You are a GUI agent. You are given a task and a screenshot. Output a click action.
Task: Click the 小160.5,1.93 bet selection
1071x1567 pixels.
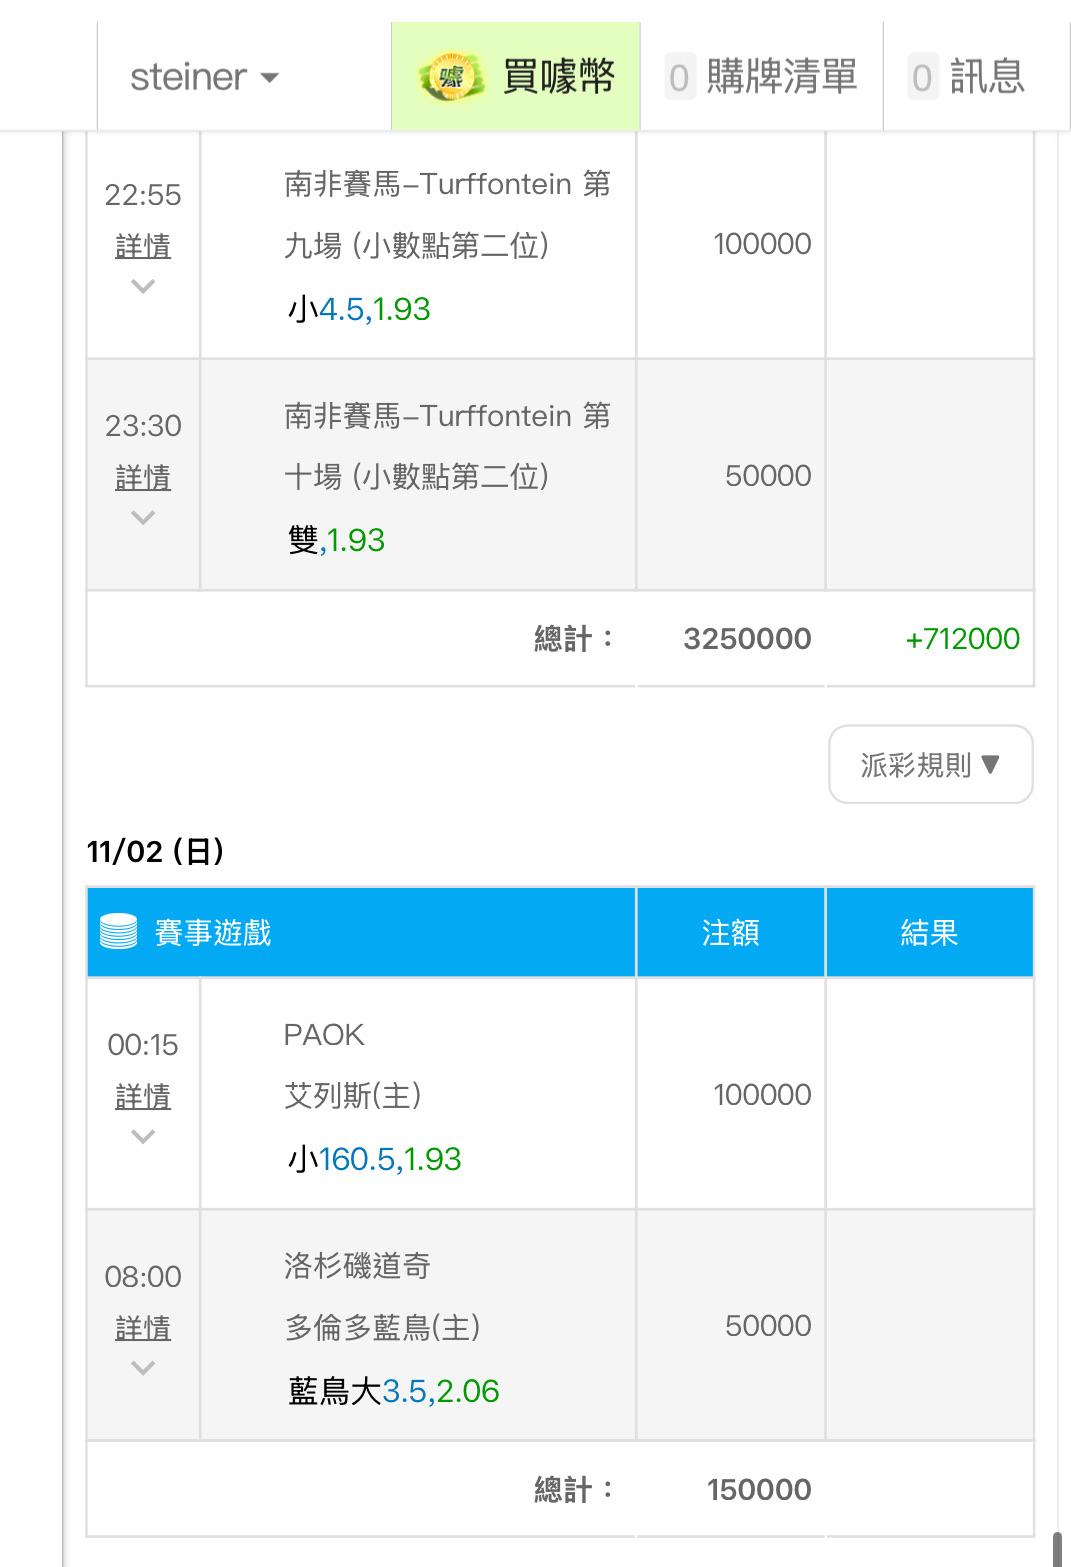[375, 1159]
